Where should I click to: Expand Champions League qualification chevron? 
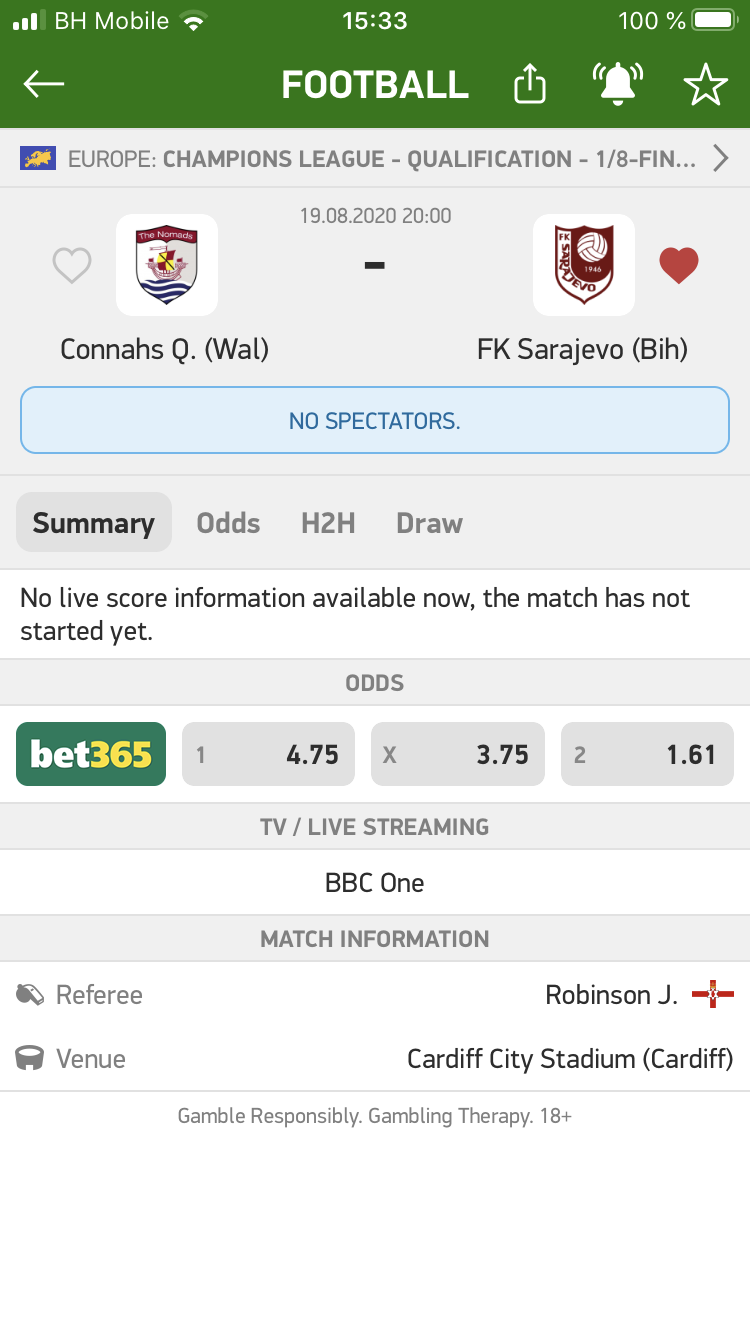pos(720,158)
